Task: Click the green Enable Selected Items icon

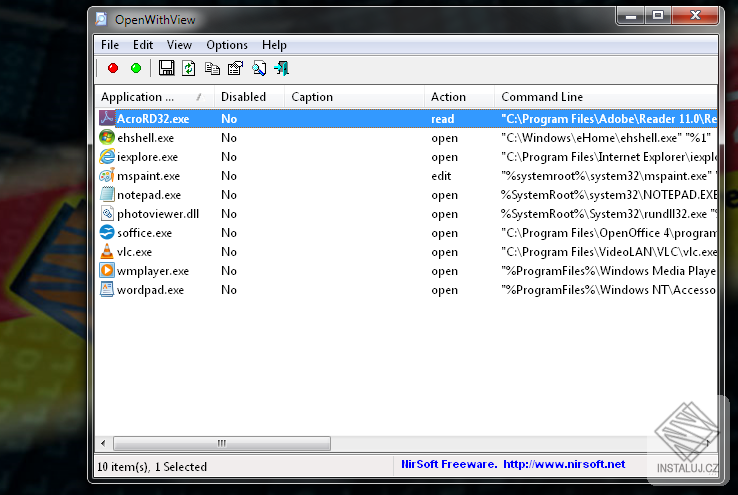Action: tap(136, 68)
